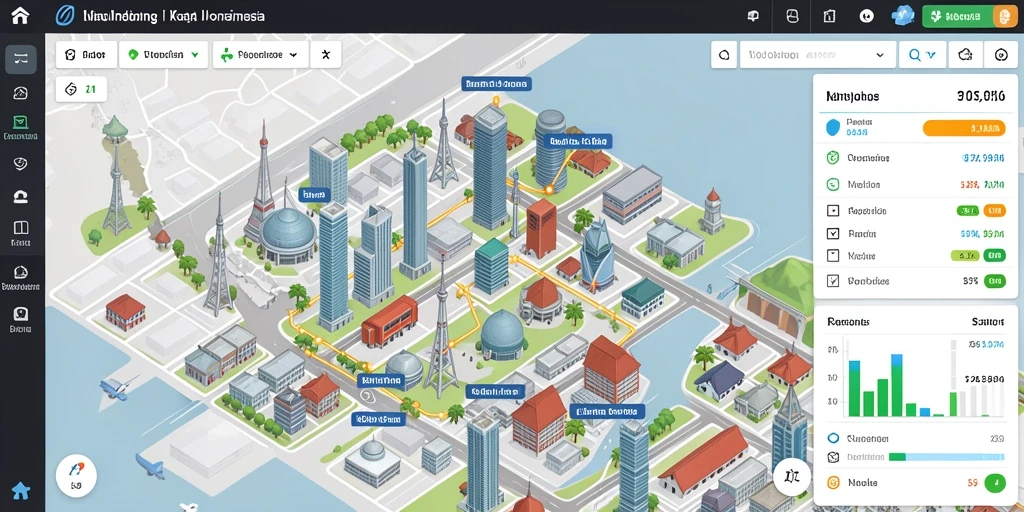
Task: Click the orange pill button in the stats panel
Action: click(964, 128)
